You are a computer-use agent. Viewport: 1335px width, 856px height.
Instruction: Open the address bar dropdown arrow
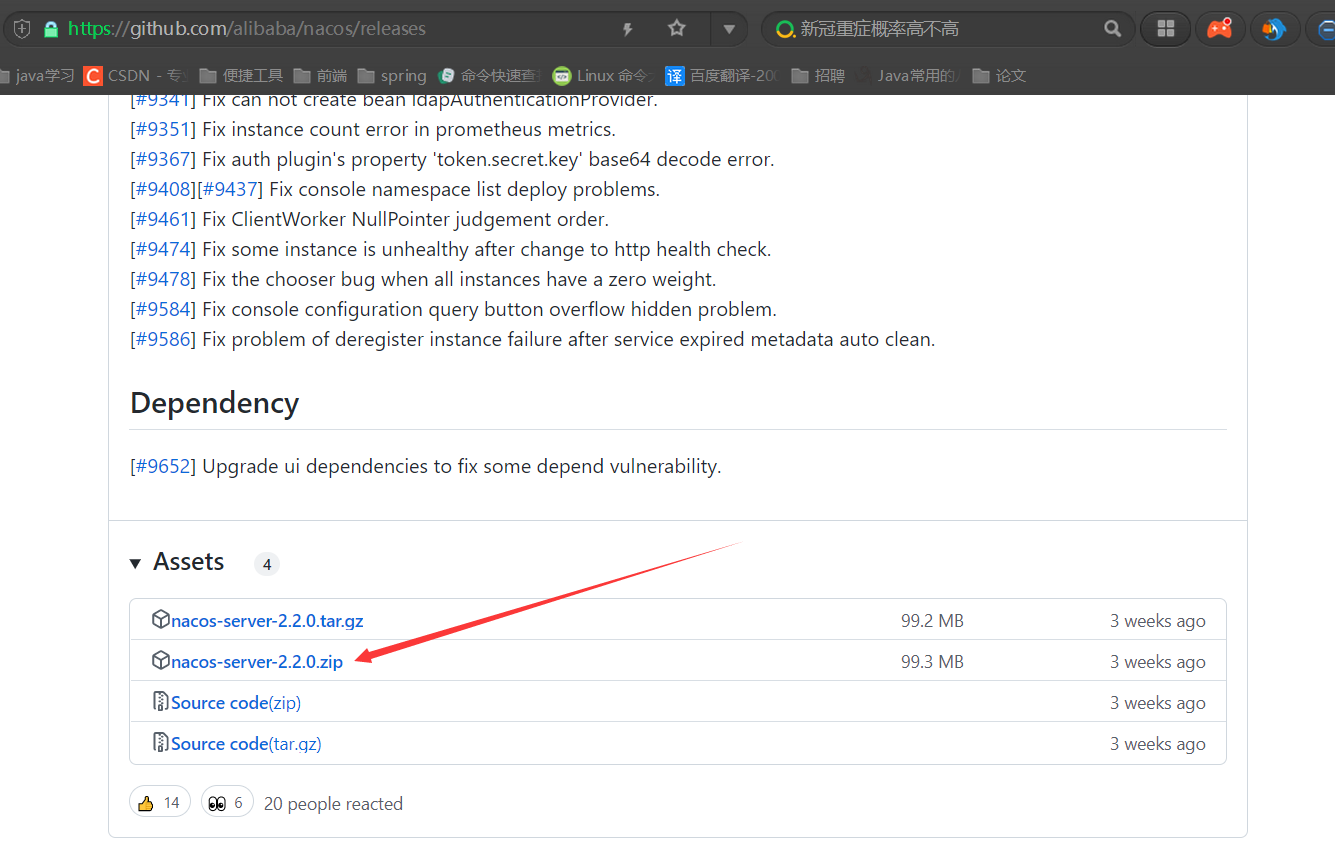click(730, 29)
